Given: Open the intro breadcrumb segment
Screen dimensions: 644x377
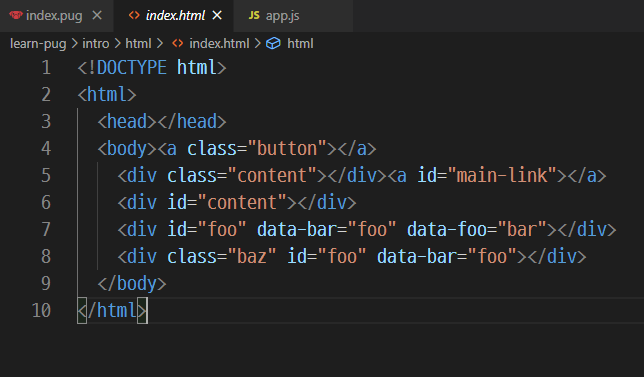Looking at the screenshot, I should [x=96, y=44].
